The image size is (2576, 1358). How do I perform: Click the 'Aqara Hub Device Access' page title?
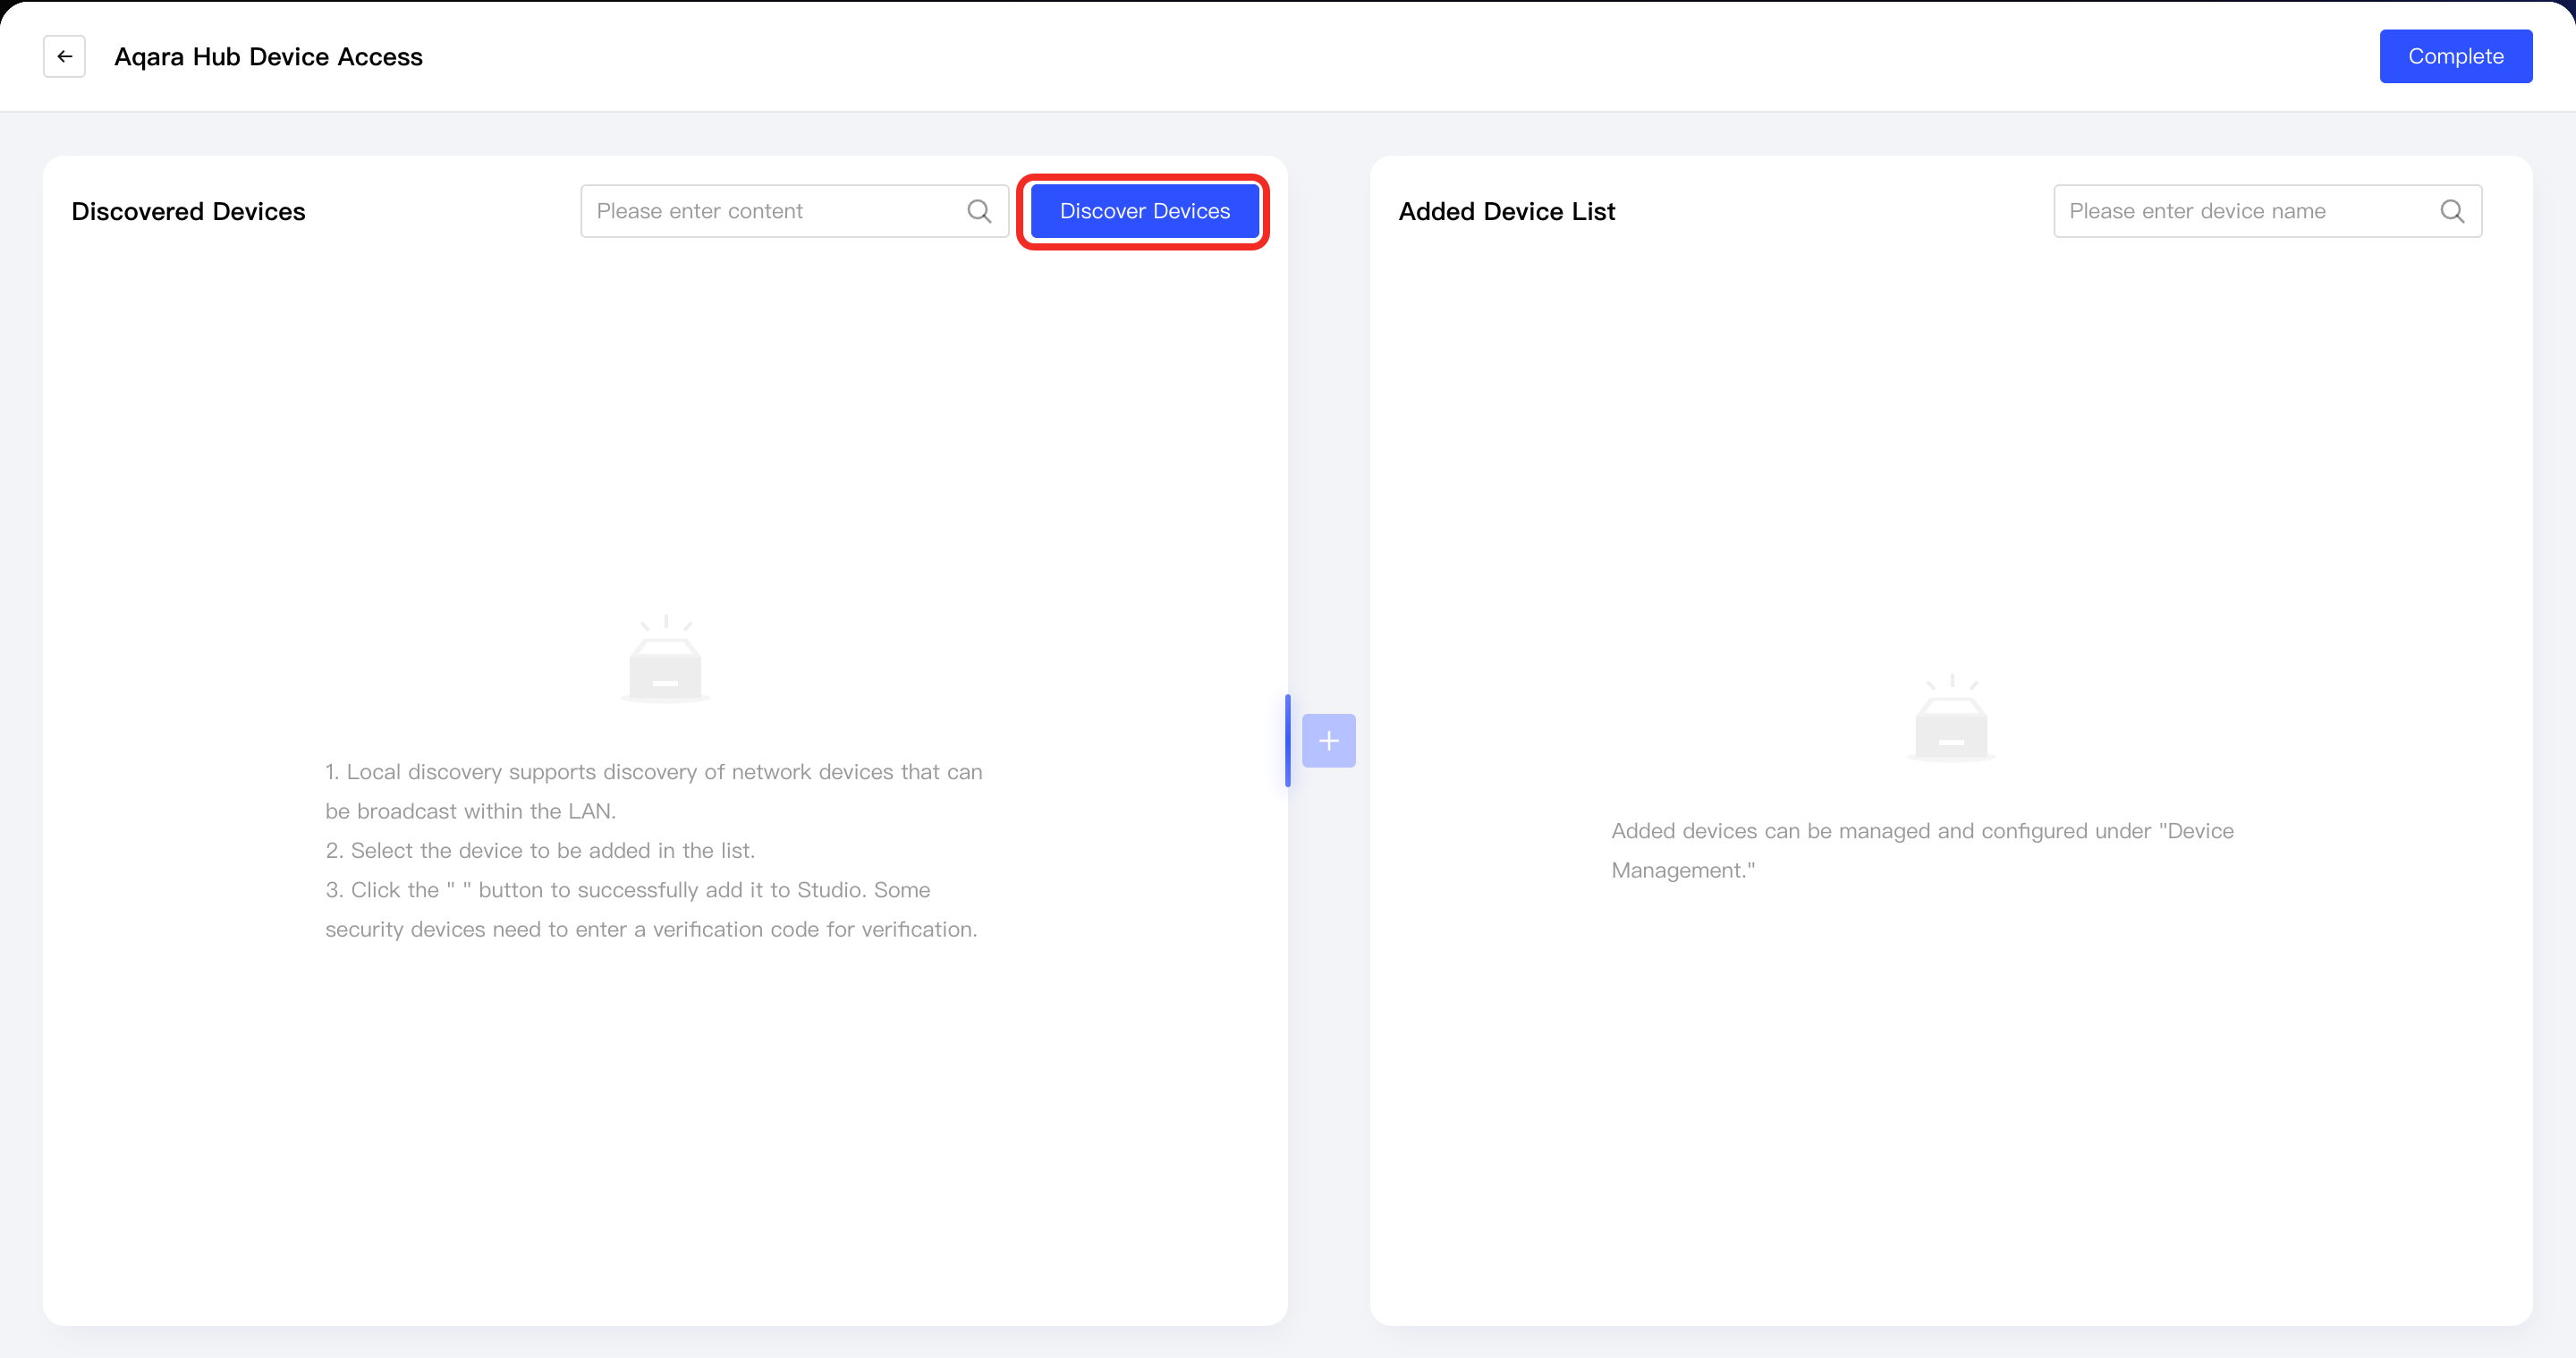click(268, 57)
